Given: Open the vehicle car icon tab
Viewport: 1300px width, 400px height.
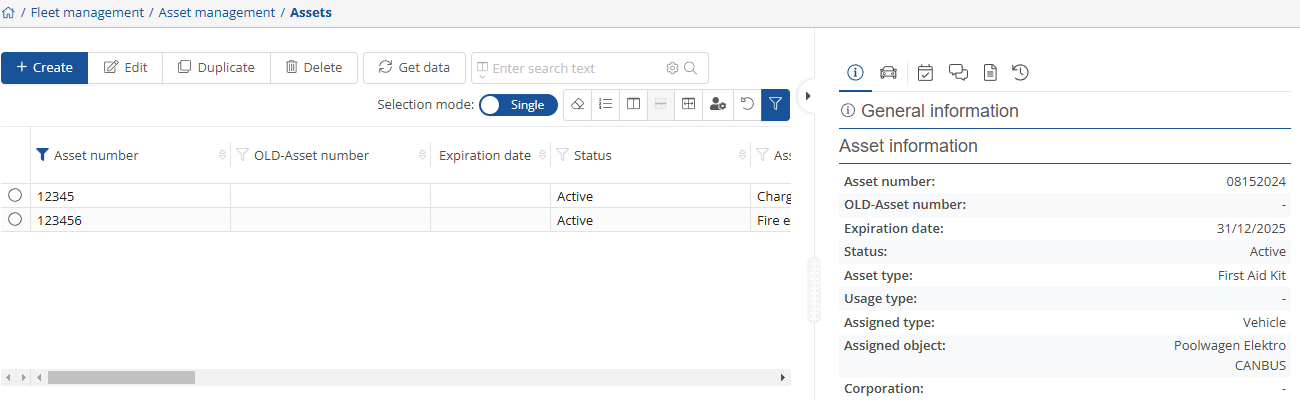Looking at the screenshot, I should (888, 72).
